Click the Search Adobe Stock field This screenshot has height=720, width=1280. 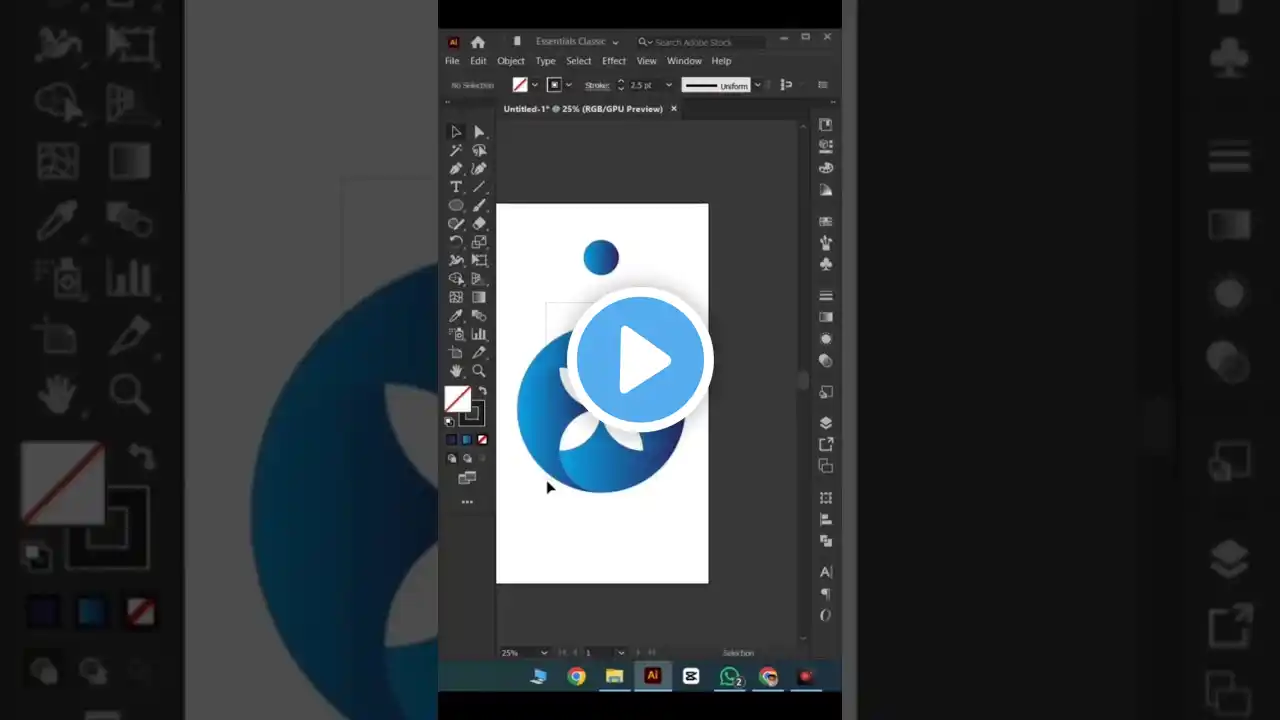tap(703, 42)
